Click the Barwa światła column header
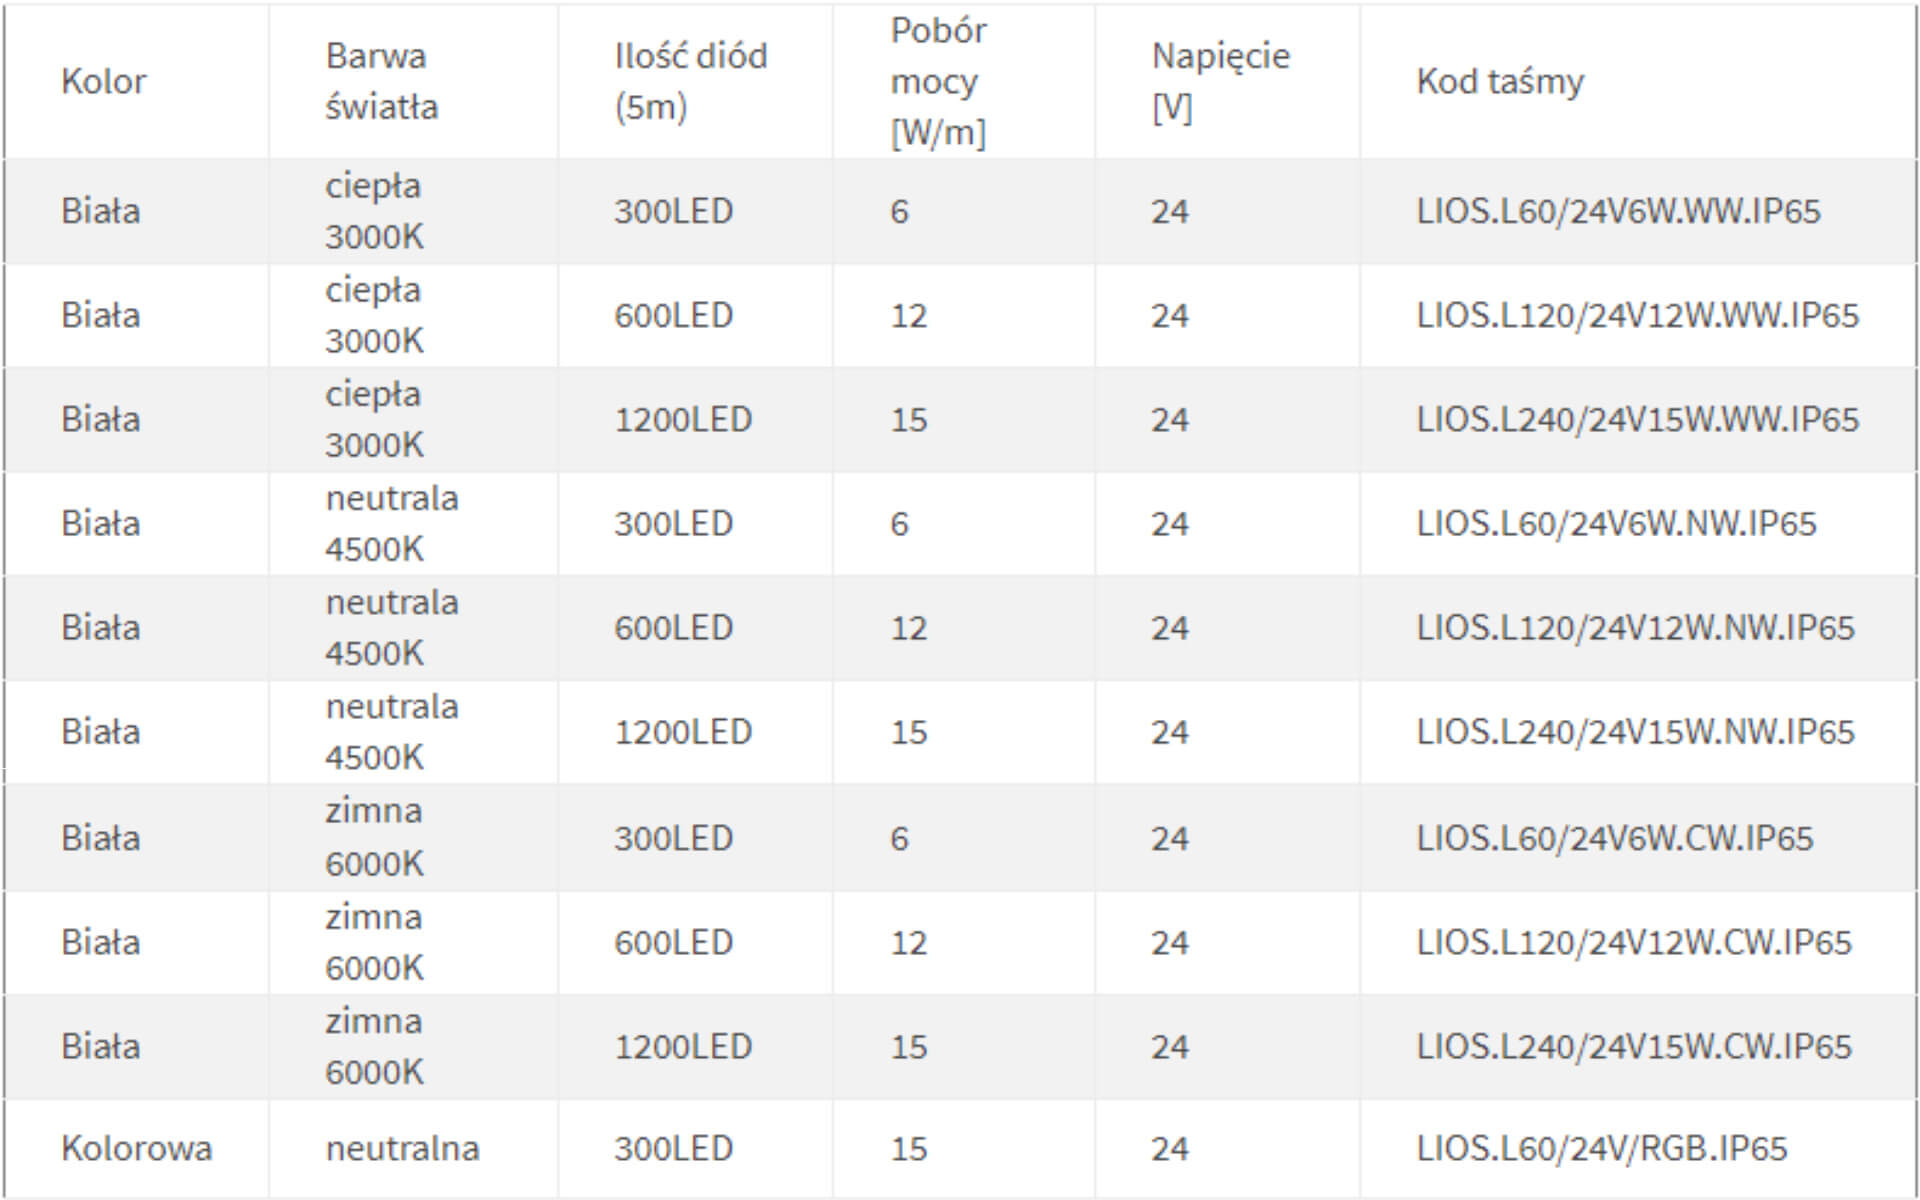The image size is (1920, 1200). 381,81
